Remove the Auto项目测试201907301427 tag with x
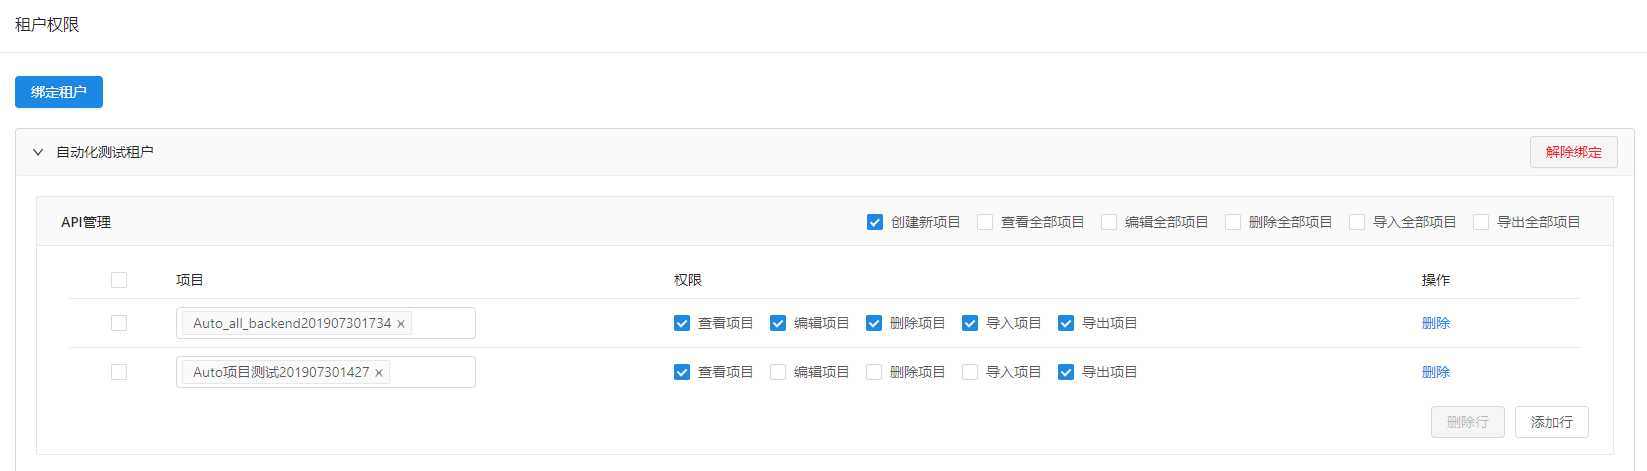 click(x=379, y=373)
